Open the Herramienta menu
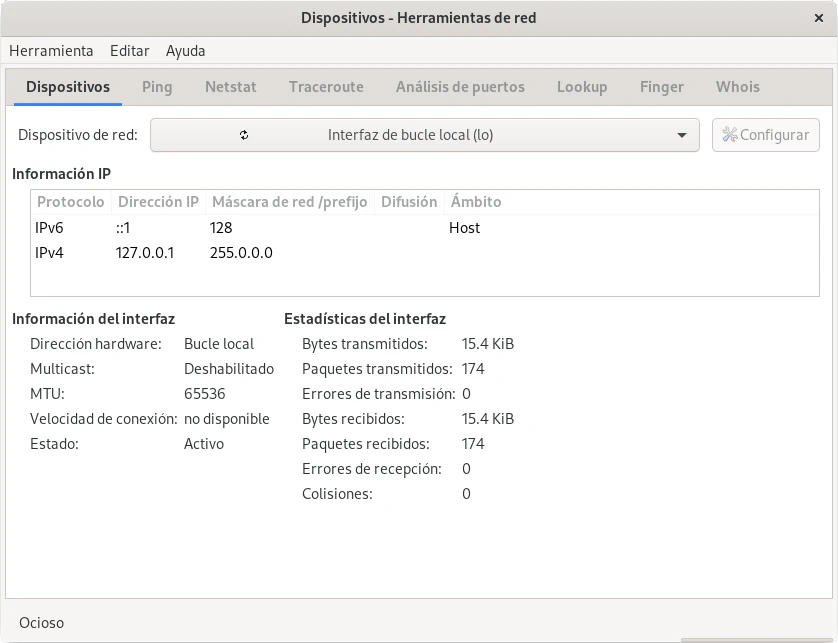 click(x=51, y=50)
